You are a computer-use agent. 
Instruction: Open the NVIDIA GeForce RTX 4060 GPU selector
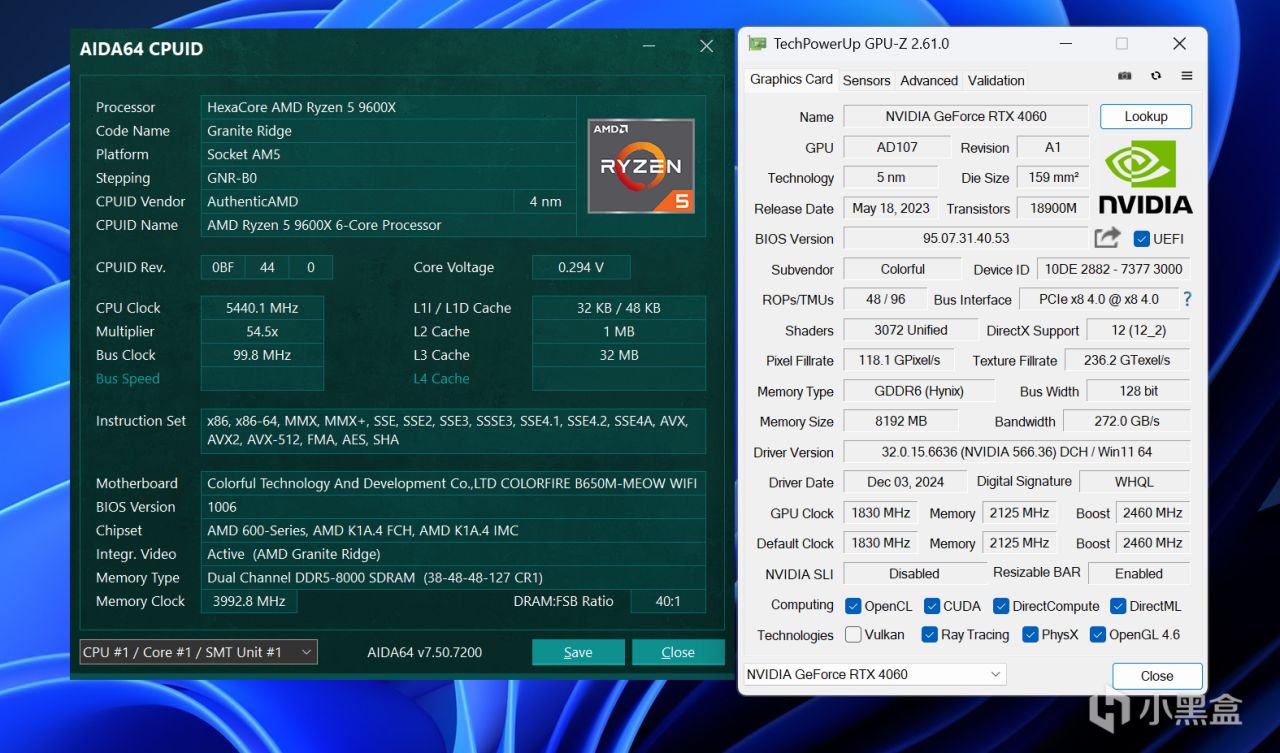(874, 675)
